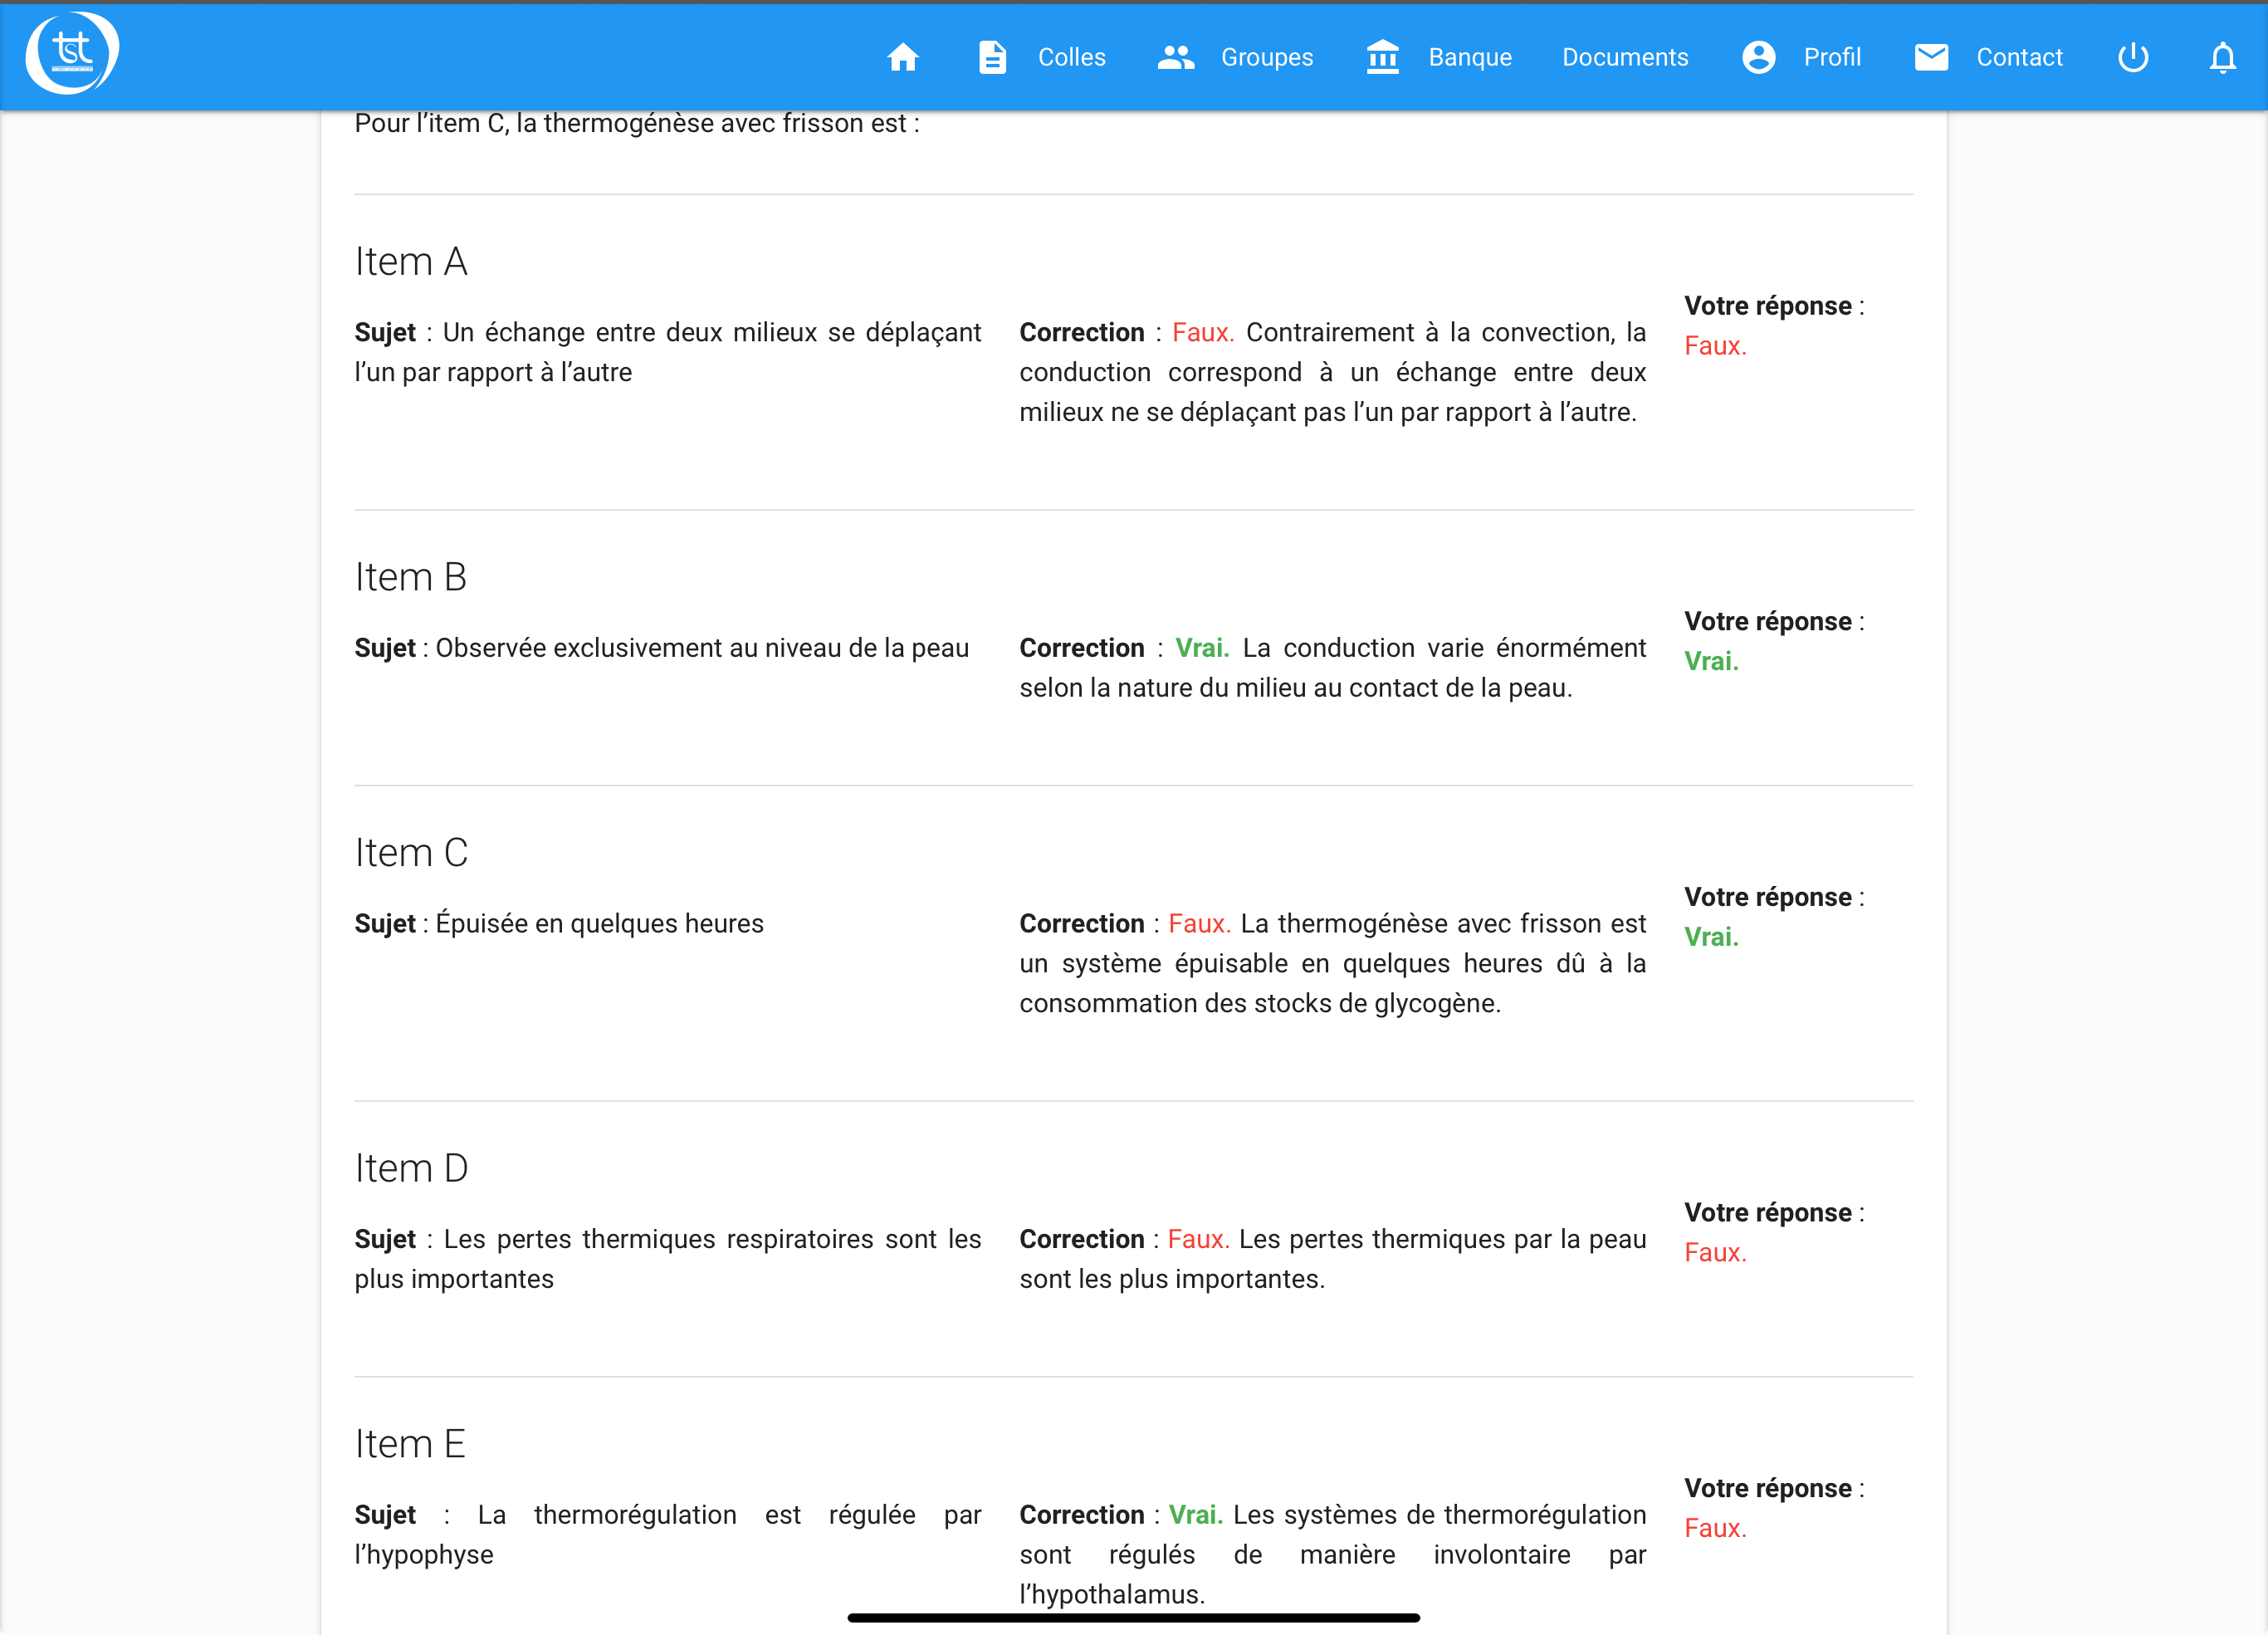The height and width of the screenshot is (1635, 2268).
Task: Click the Item A heading
Action: pos(411,262)
